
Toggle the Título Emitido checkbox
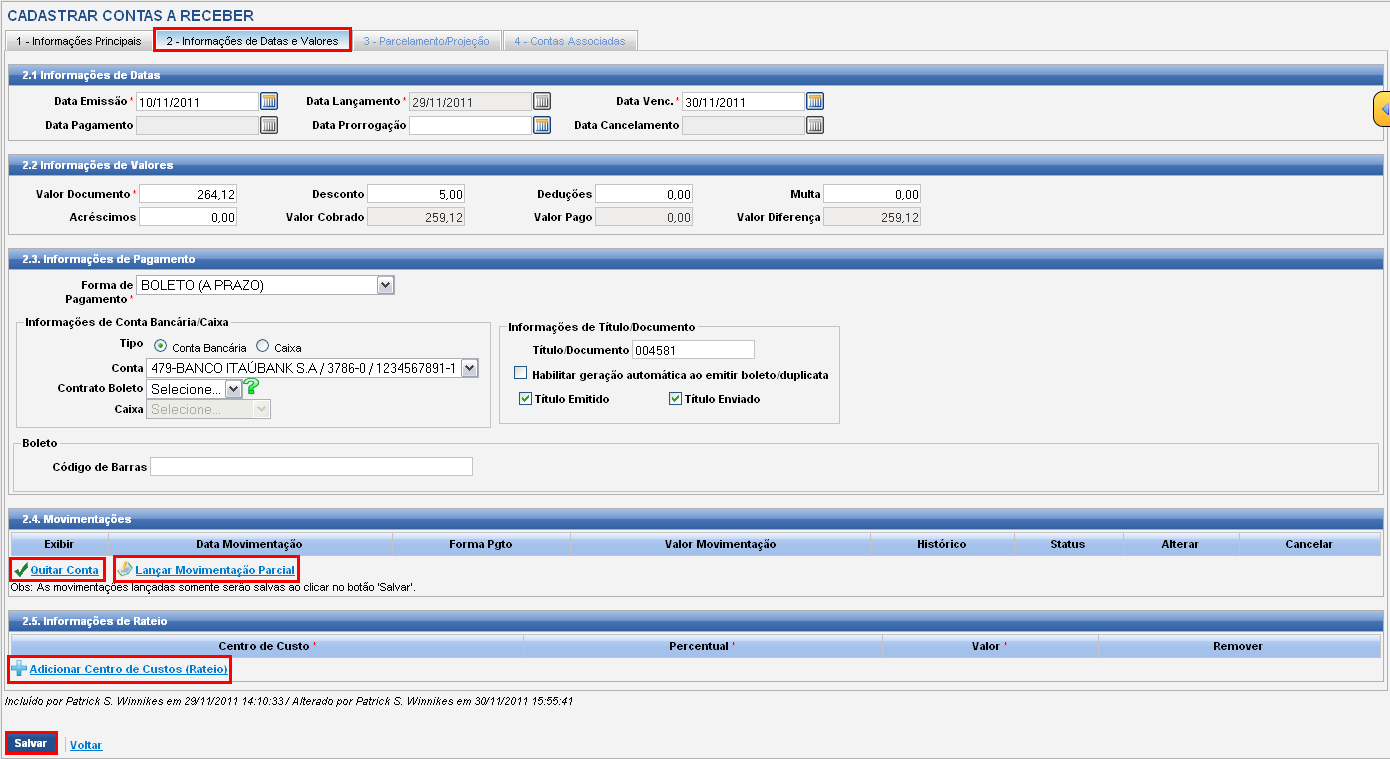[526, 398]
